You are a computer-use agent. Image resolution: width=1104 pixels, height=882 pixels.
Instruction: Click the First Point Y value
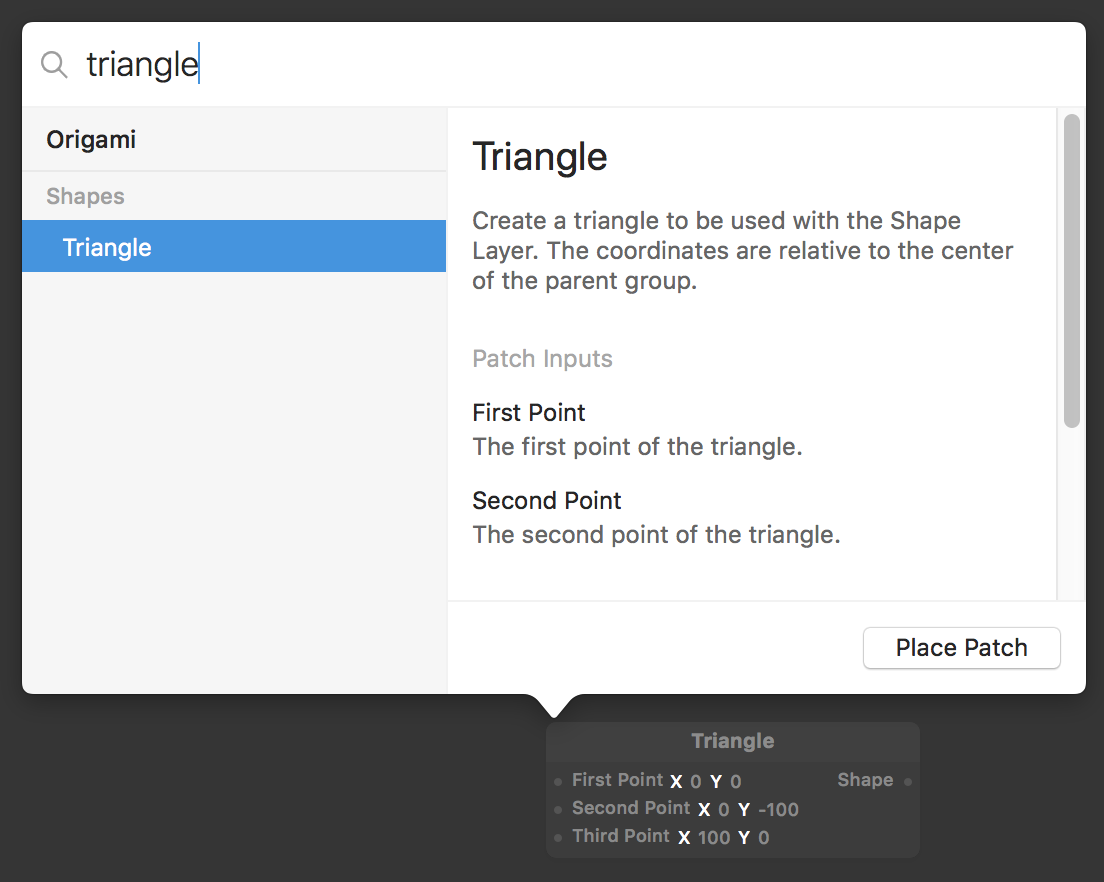[x=736, y=782]
